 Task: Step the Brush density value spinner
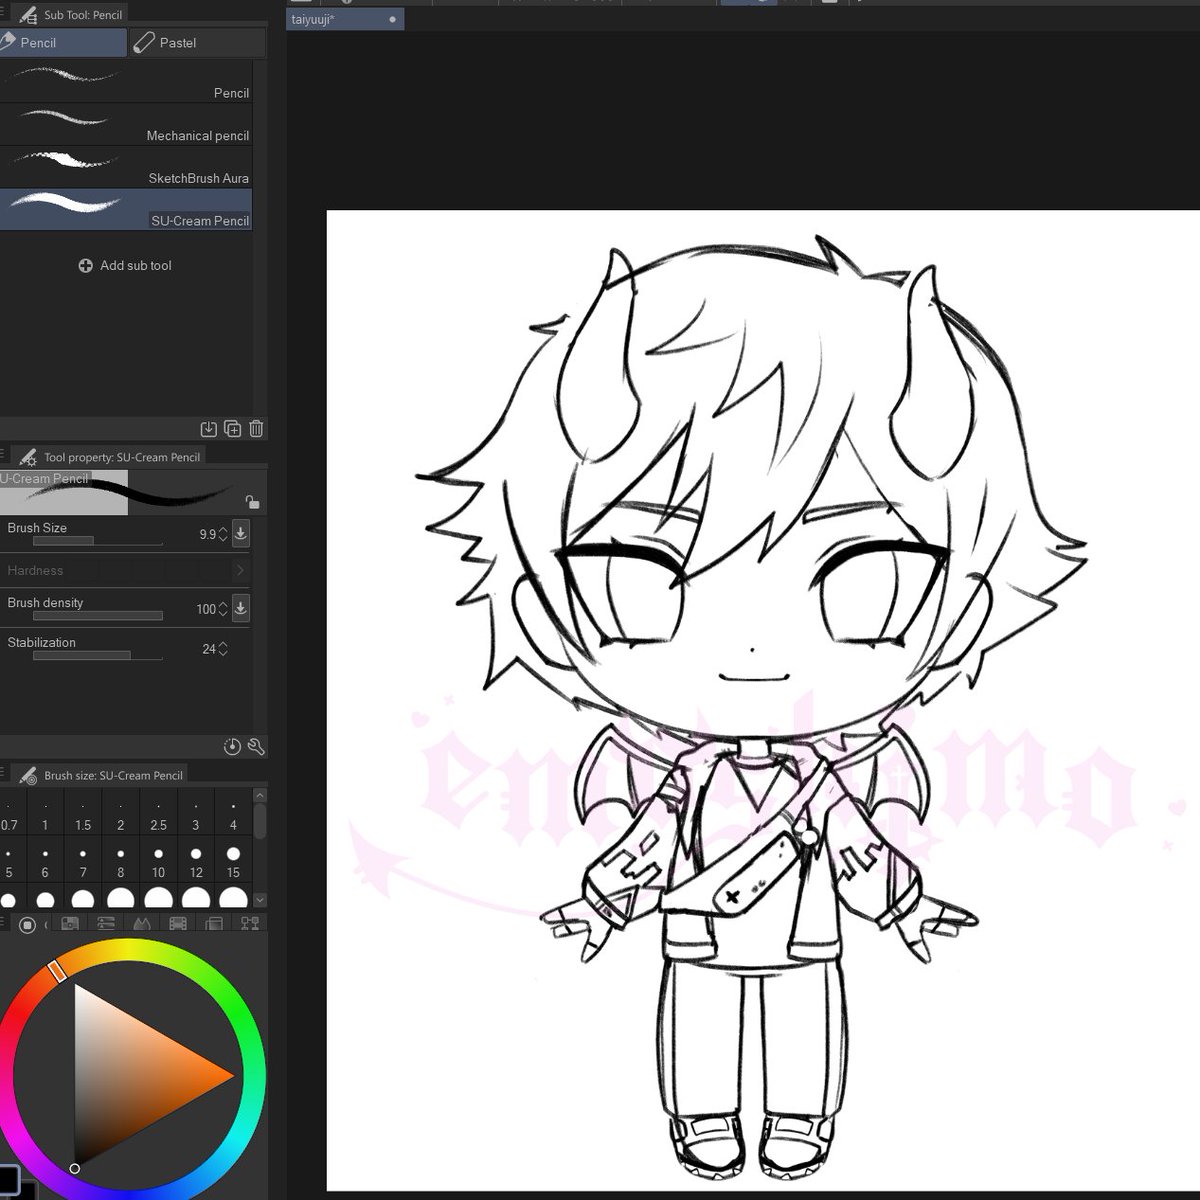(222, 609)
